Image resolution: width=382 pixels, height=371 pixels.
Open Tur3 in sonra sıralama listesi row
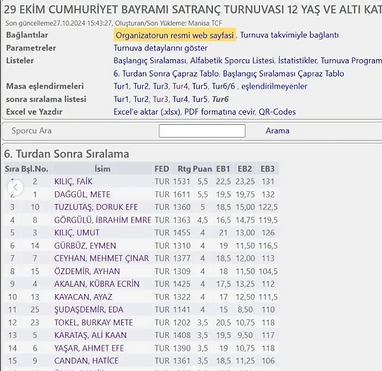pyautogui.click(x=161, y=99)
